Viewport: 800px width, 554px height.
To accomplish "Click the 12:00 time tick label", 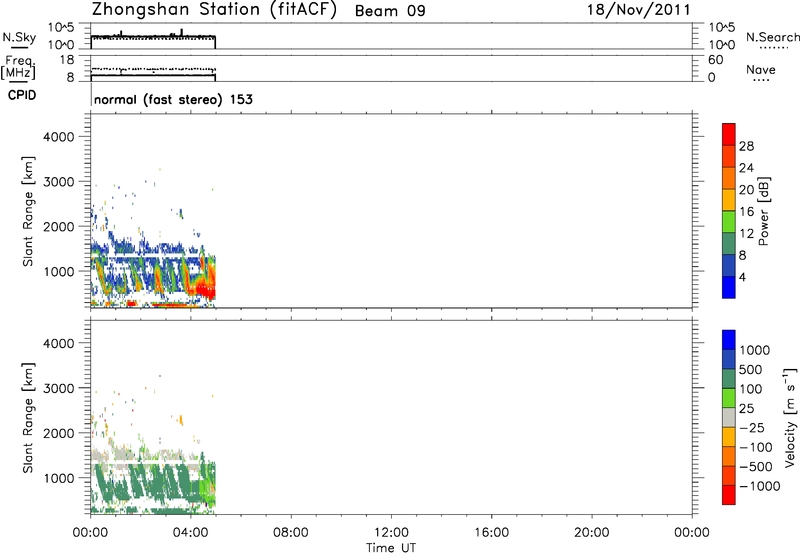I will pos(391,533).
